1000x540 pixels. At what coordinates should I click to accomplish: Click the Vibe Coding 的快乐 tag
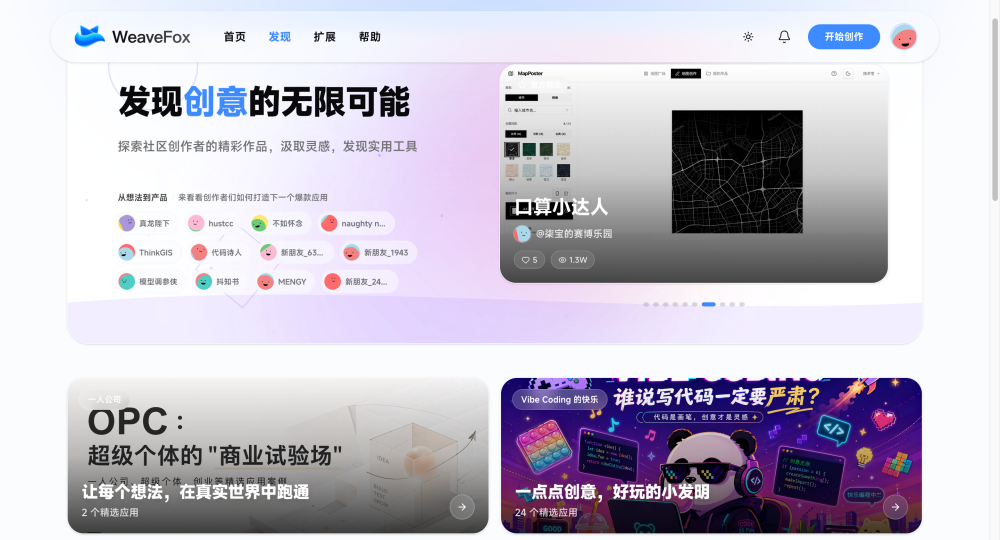(559, 399)
